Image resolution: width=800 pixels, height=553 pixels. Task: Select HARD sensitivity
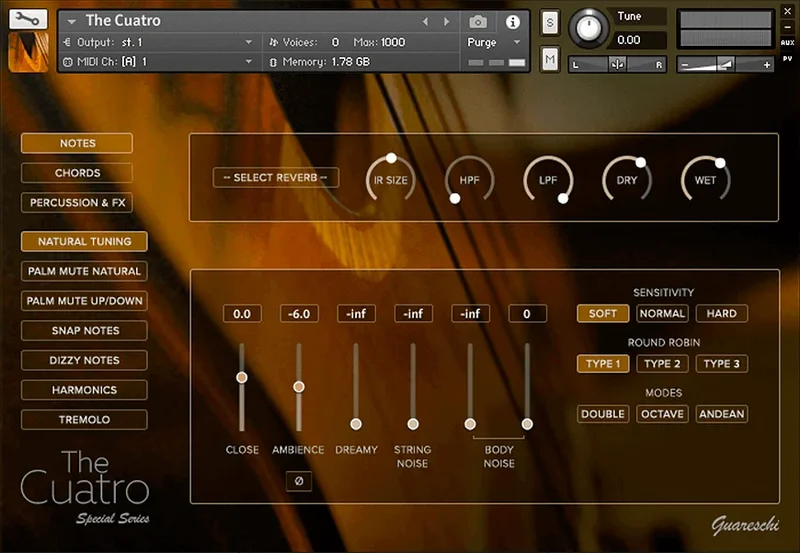pyautogui.click(x=721, y=313)
